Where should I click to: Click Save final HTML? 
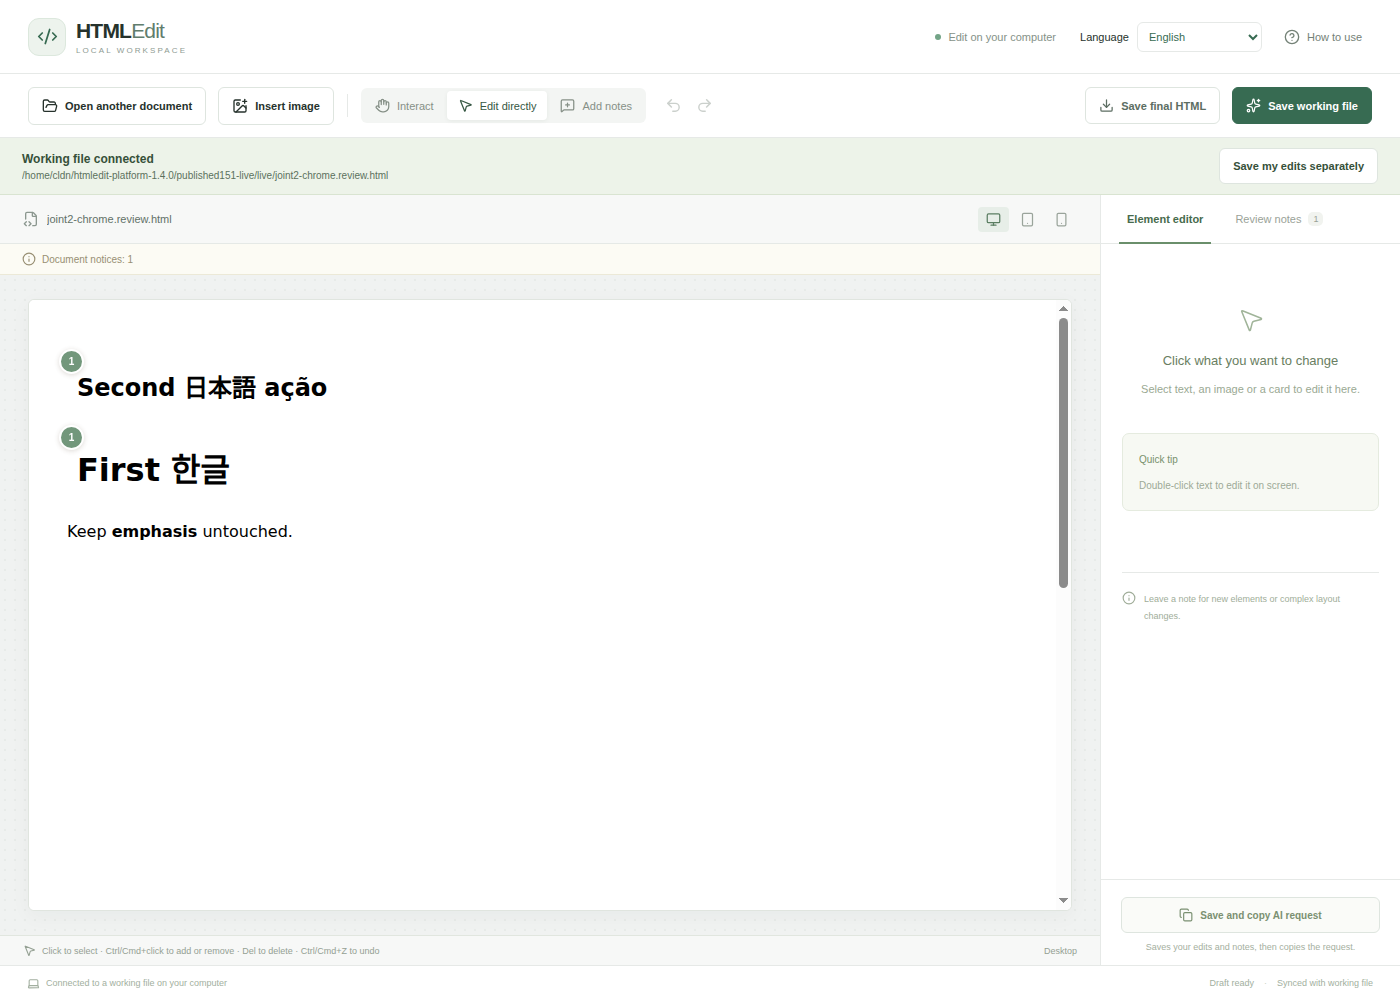click(x=1152, y=106)
